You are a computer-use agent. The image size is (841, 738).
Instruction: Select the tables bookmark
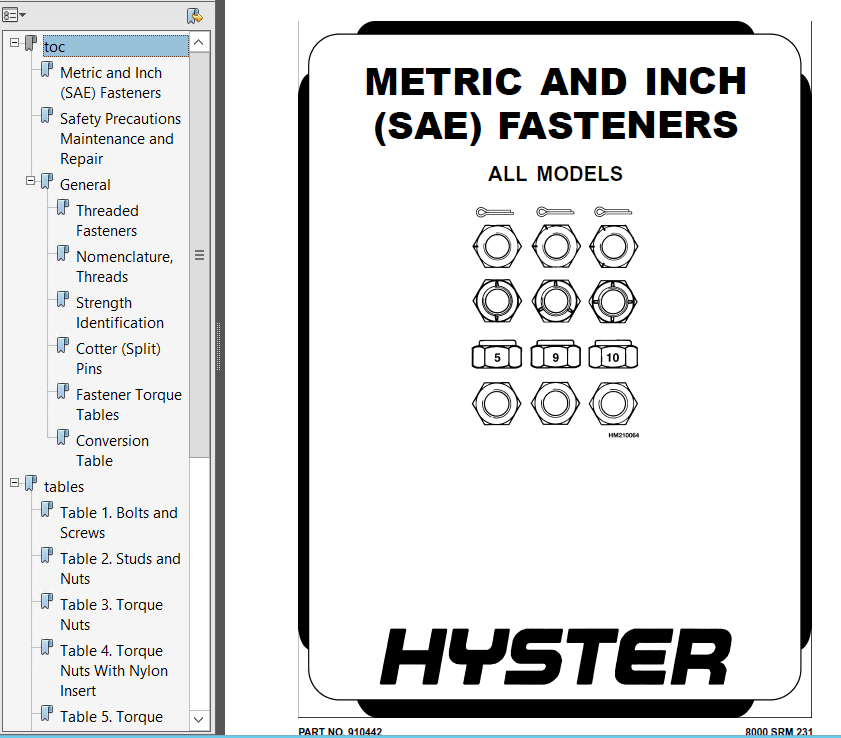[64, 486]
